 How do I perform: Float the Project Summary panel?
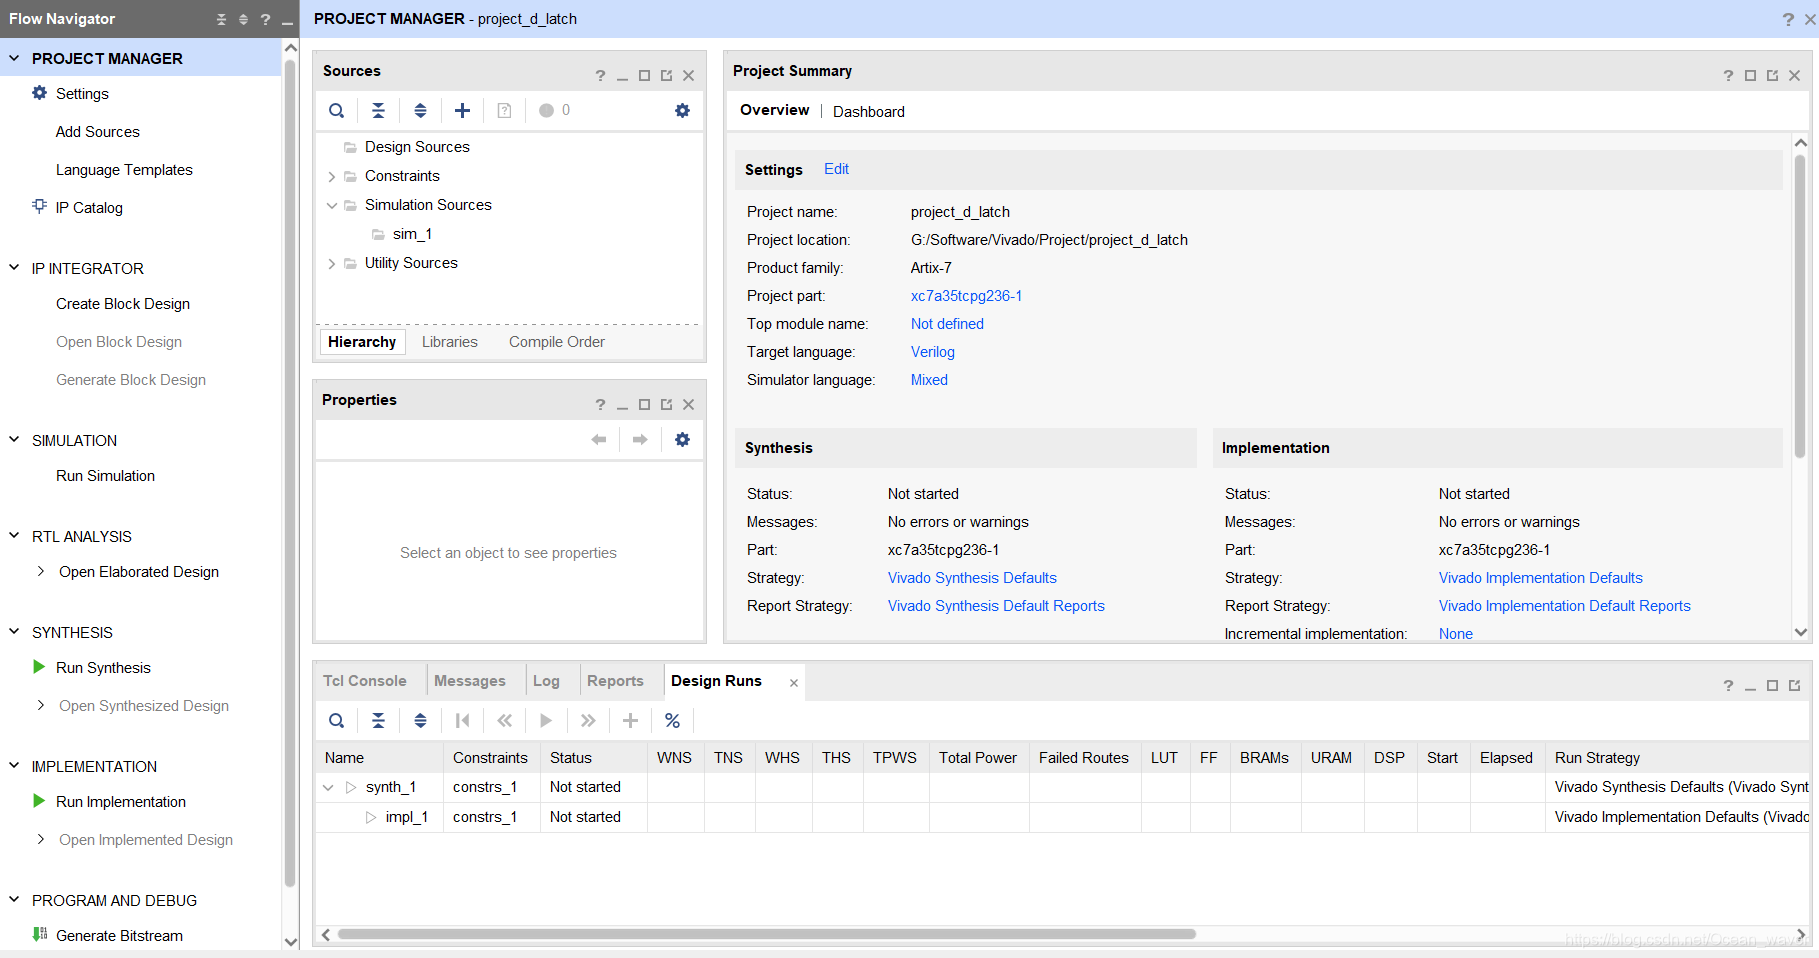[x=1772, y=76]
